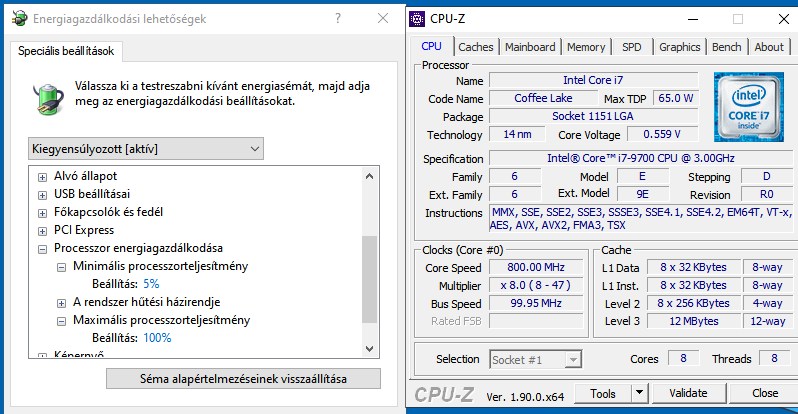
Task: Switch to the SPD tab
Action: (632, 47)
